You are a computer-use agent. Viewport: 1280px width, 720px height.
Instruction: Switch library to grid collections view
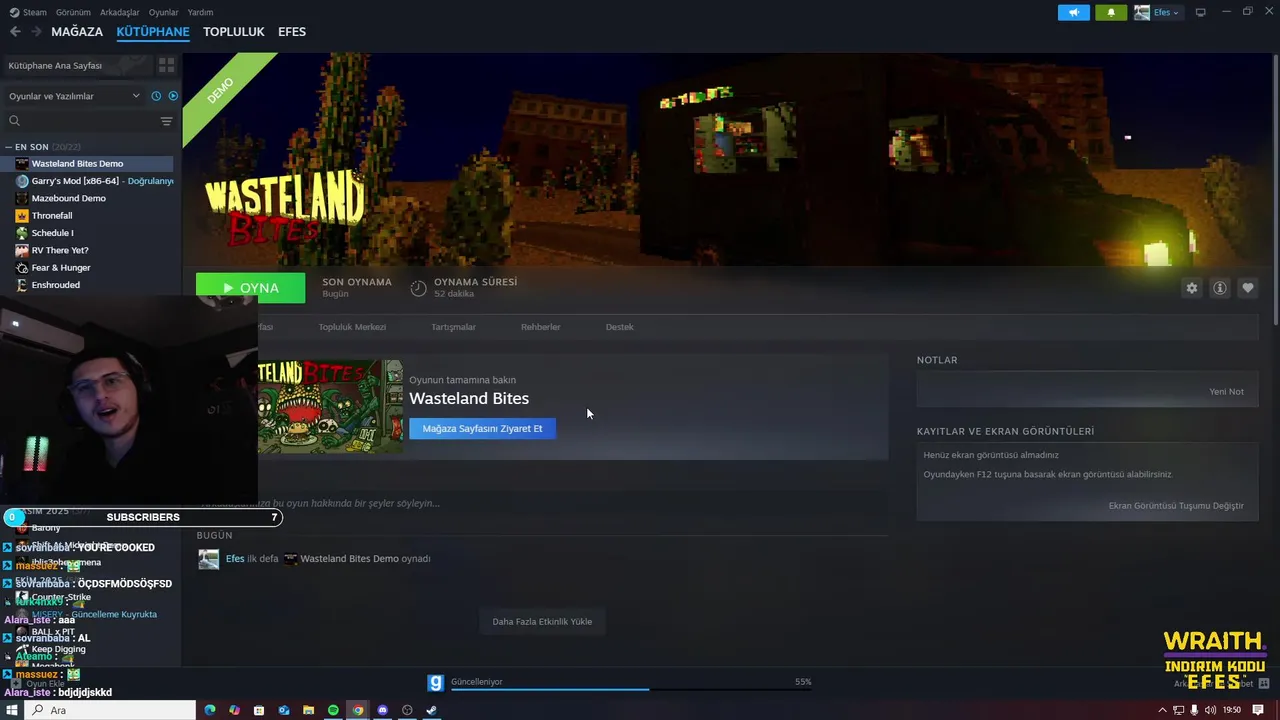point(167,65)
